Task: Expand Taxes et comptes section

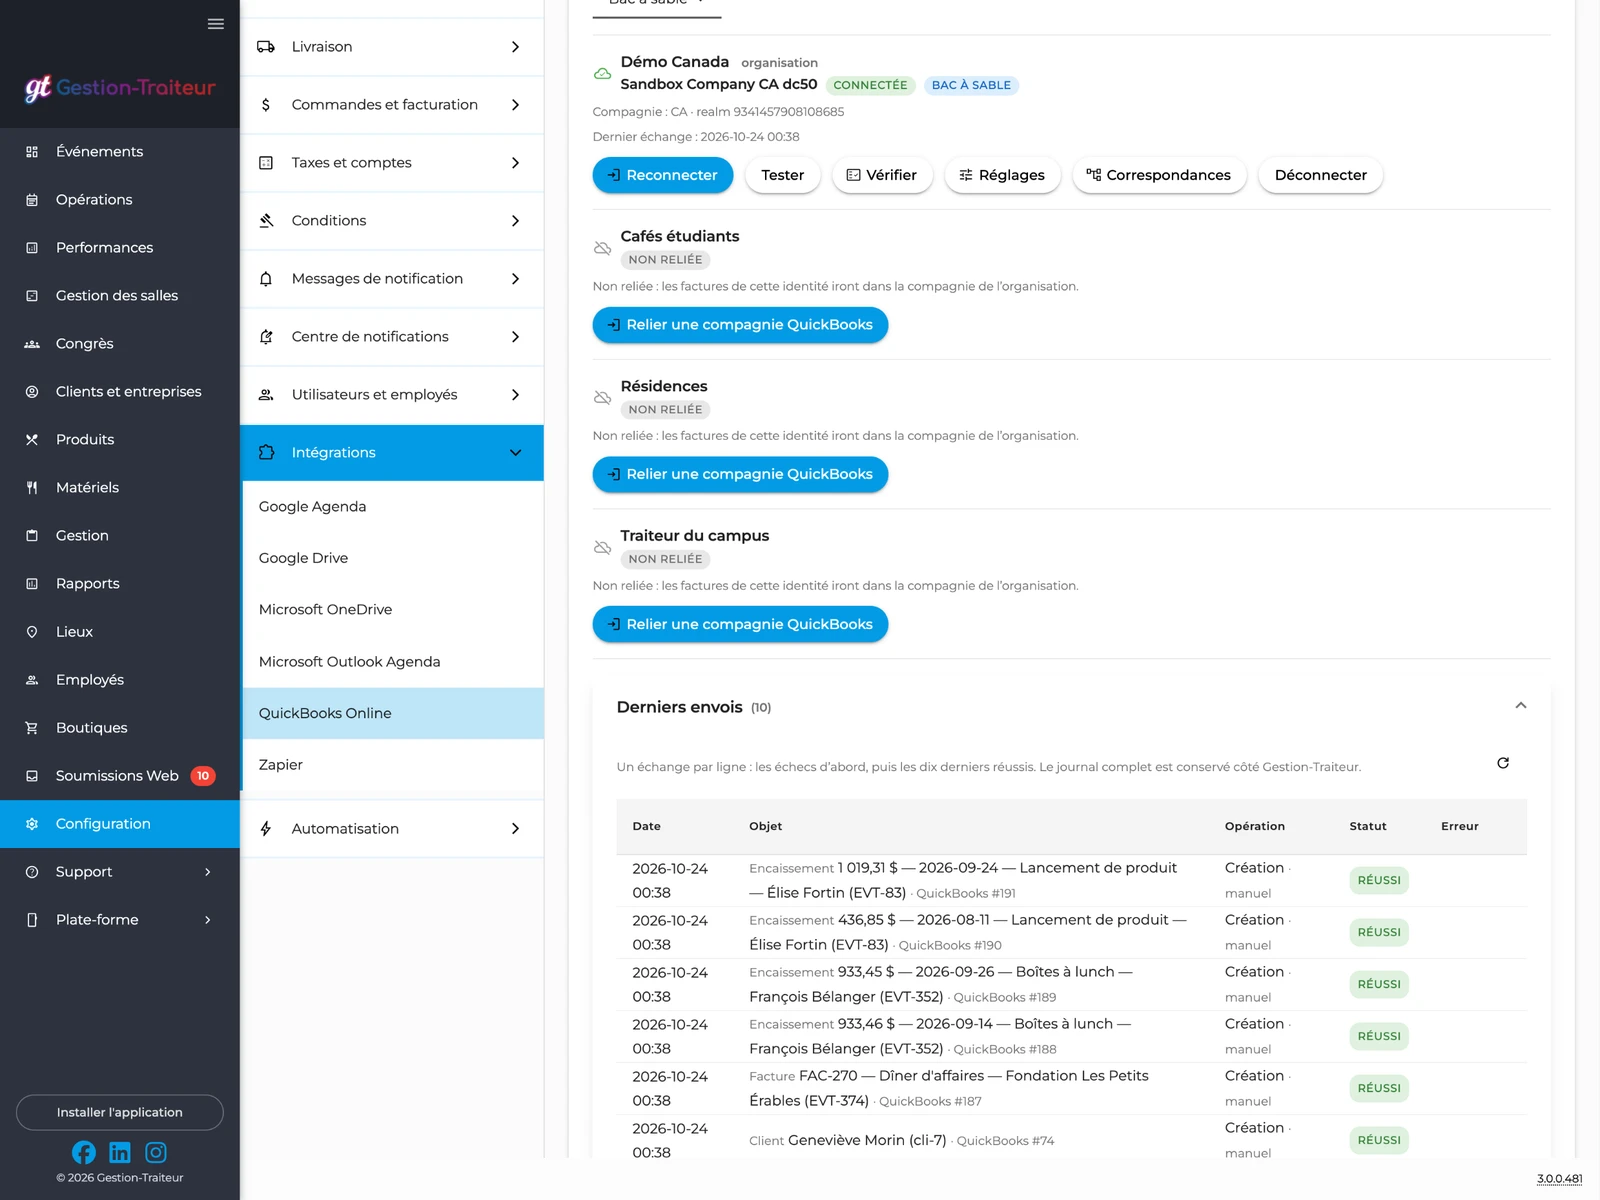Action: [392, 163]
